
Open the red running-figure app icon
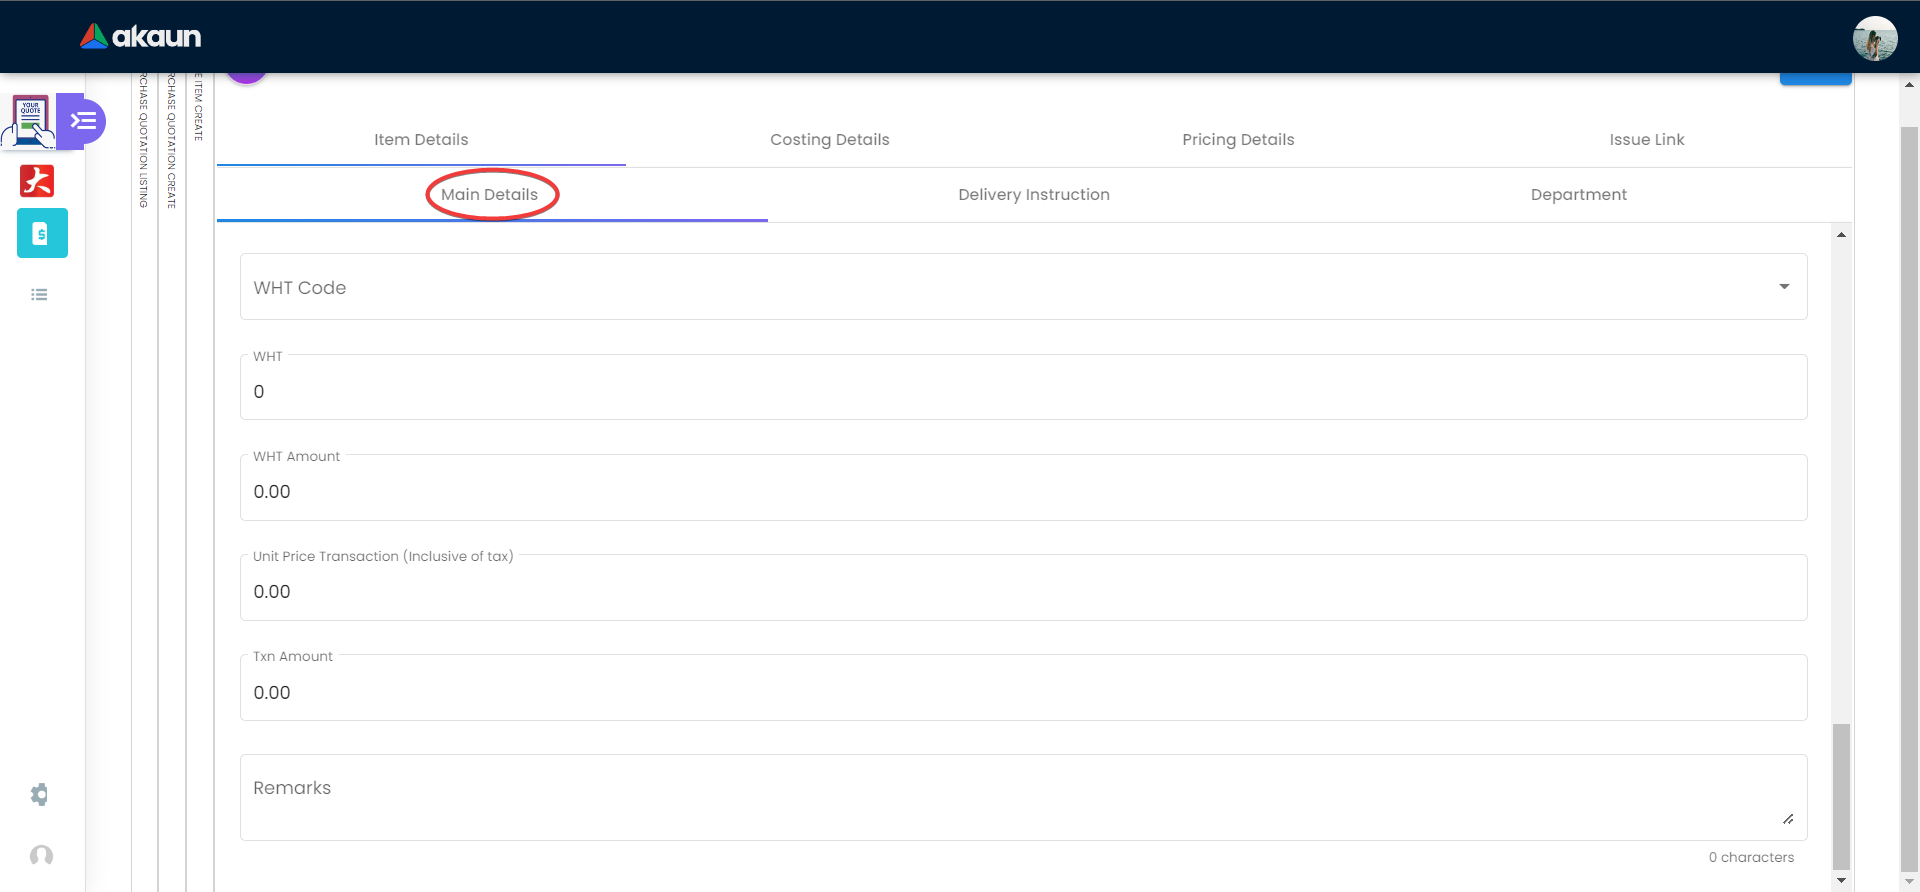37,181
